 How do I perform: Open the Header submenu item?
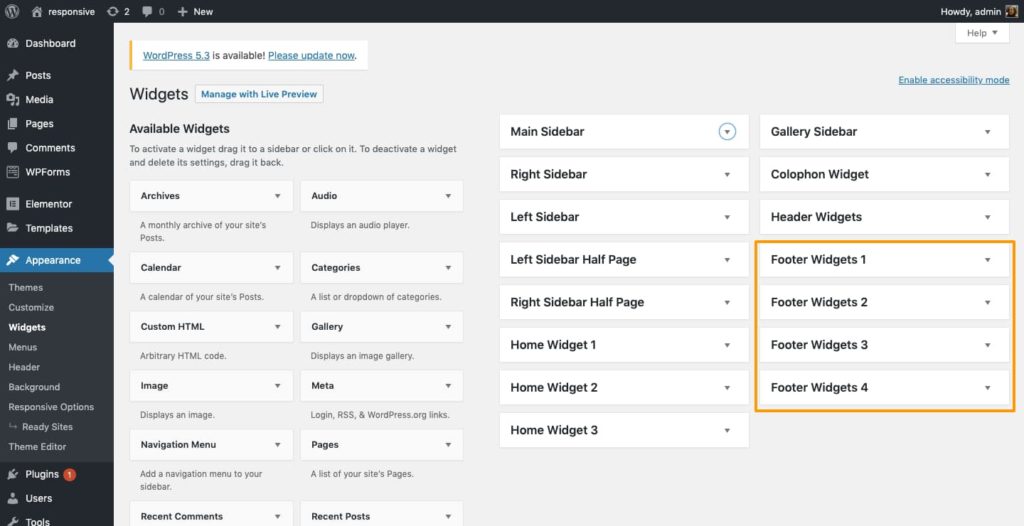(x=24, y=367)
